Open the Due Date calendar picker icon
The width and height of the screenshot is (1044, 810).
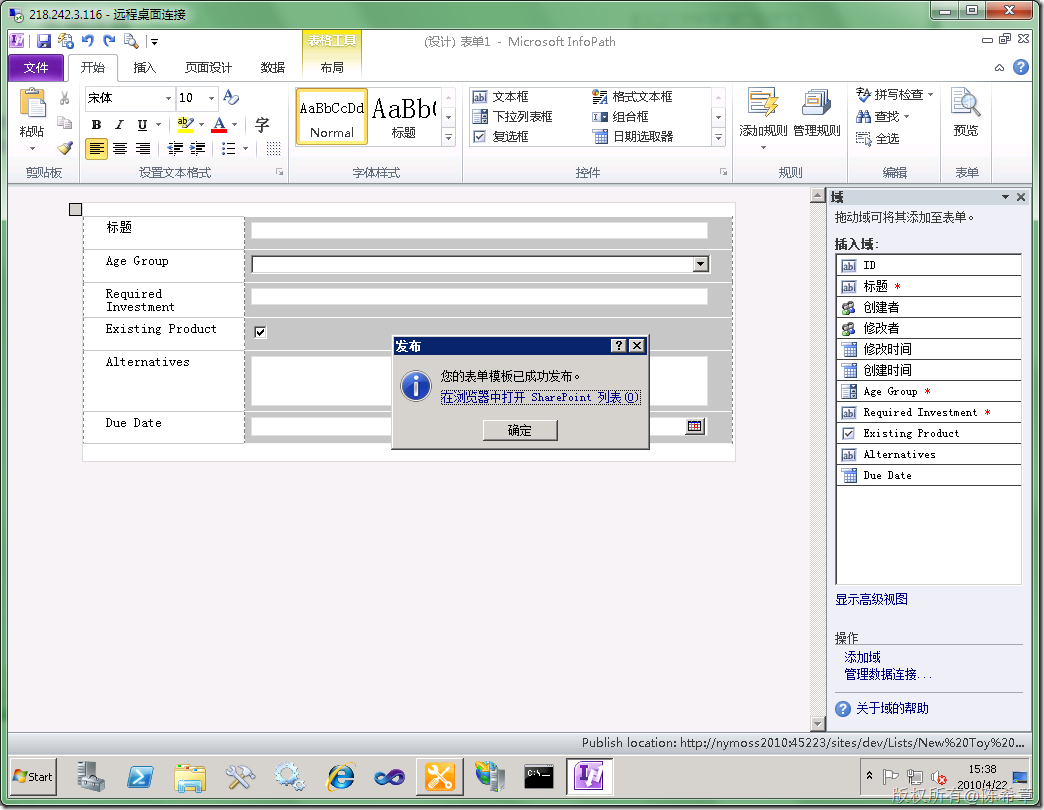694,426
